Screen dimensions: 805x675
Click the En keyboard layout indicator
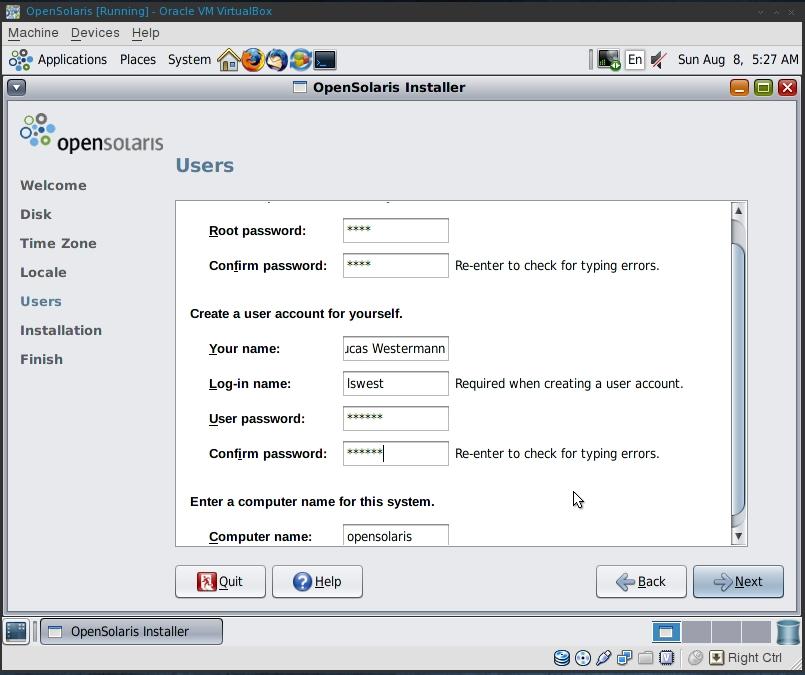coord(635,60)
